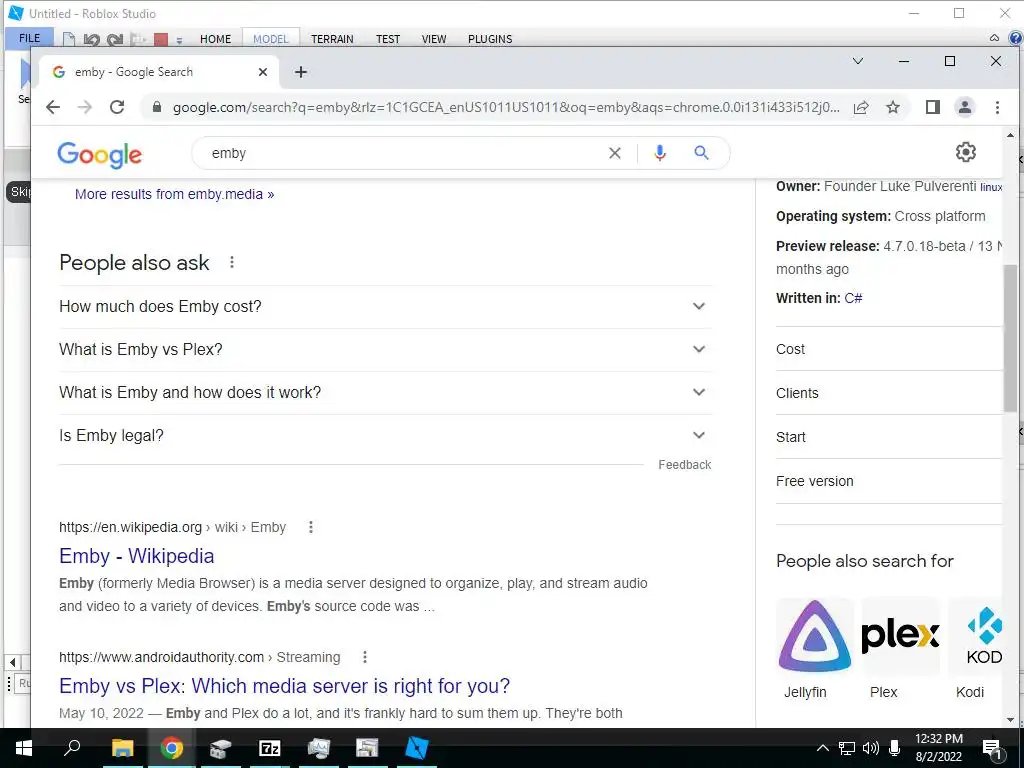Click the page vertical scrollbar thumb
The height and width of the screenshot is (768, 1024).
(1010, 338)
